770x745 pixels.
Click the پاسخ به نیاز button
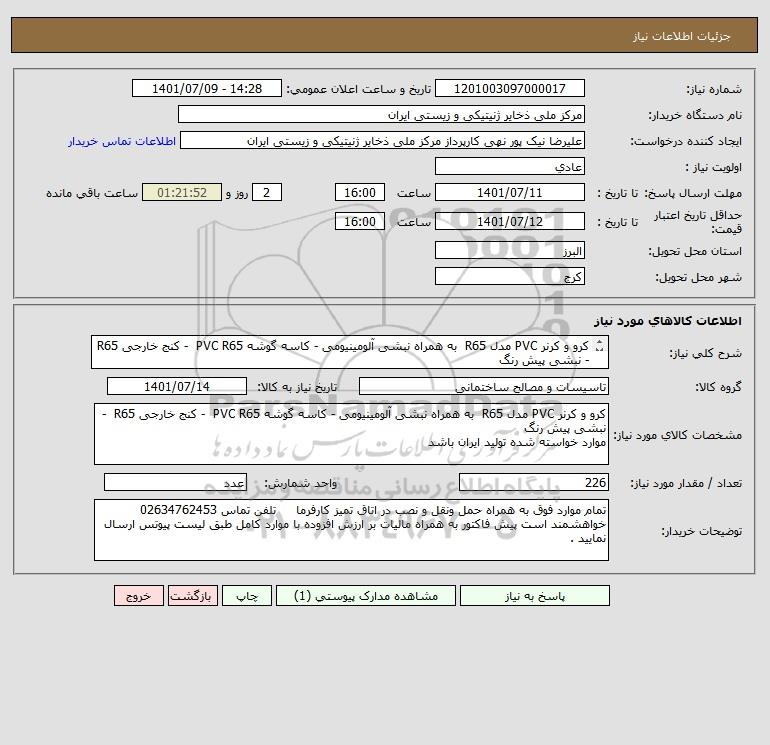click(x=535, y=596)
